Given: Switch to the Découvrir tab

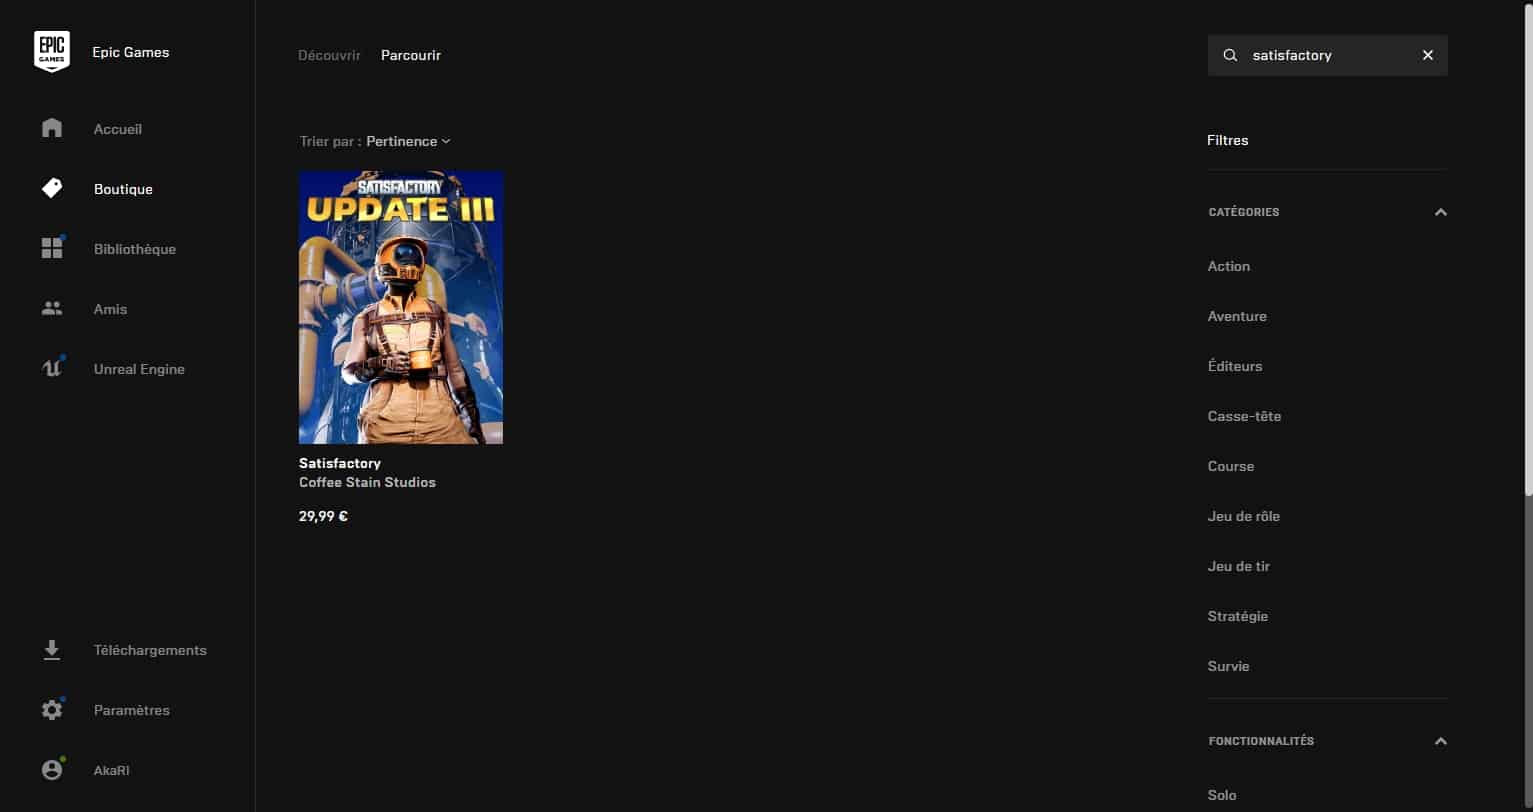Looking at the screenshot, I should [x=329, y=55].
